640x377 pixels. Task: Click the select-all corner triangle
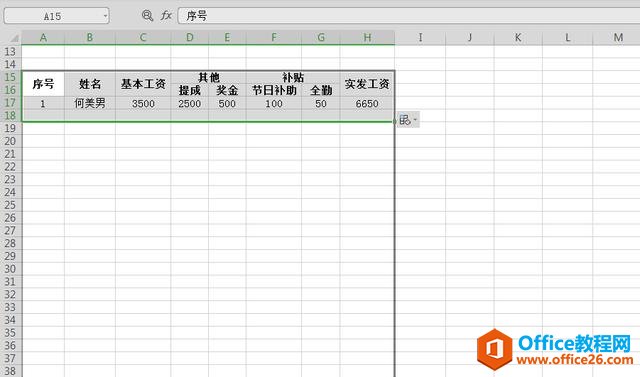click(14, 38)
